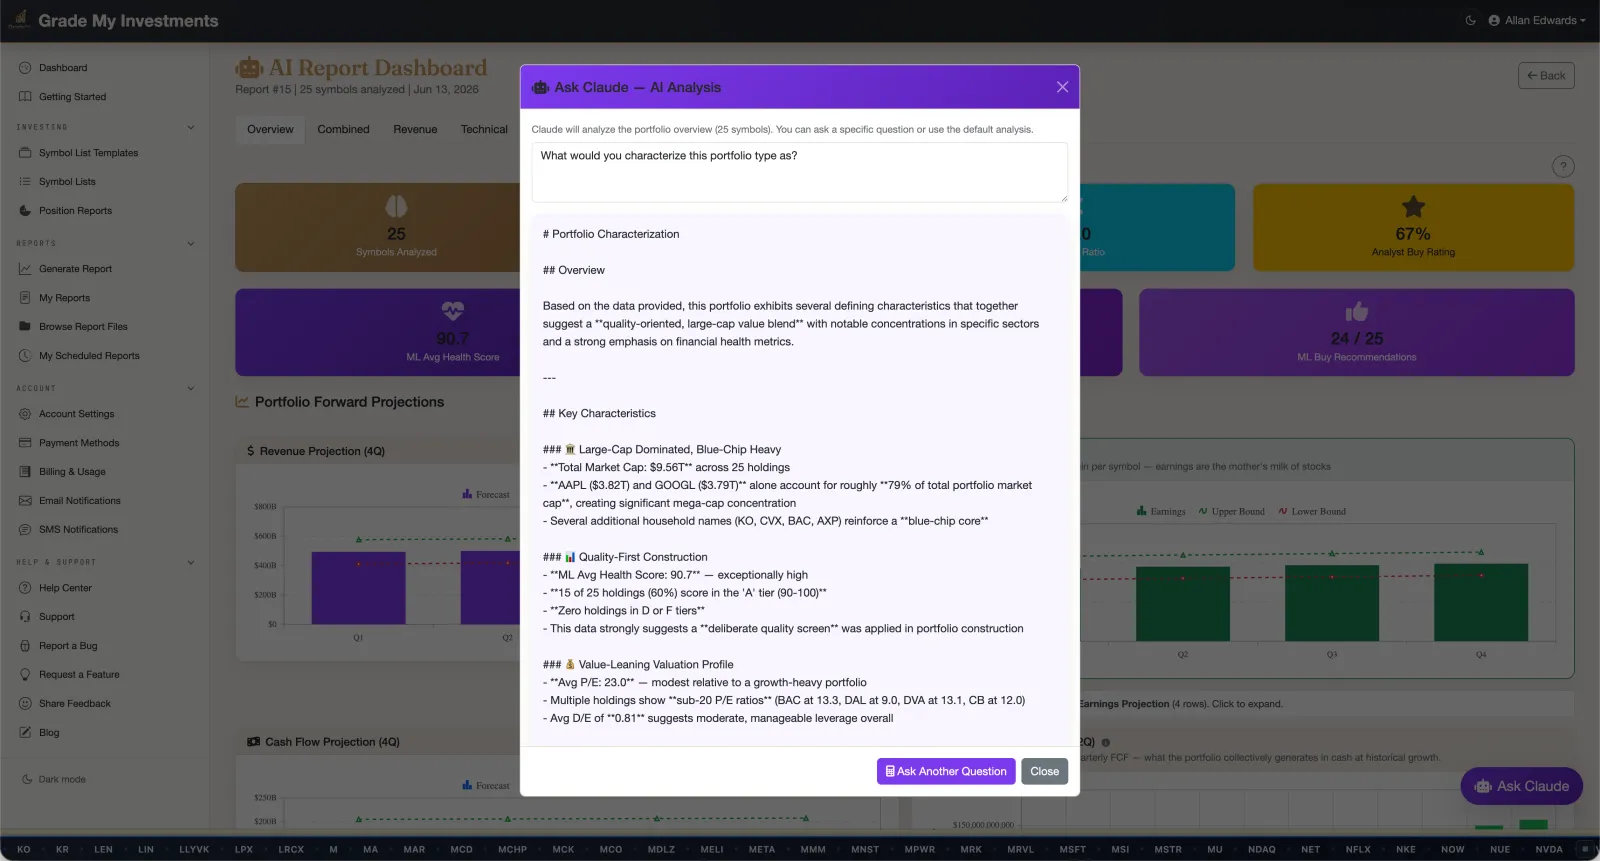This screenshot has height=861, width=1600.
Task: Click the SMS Notifications chat icon
Action: (25, 530)
